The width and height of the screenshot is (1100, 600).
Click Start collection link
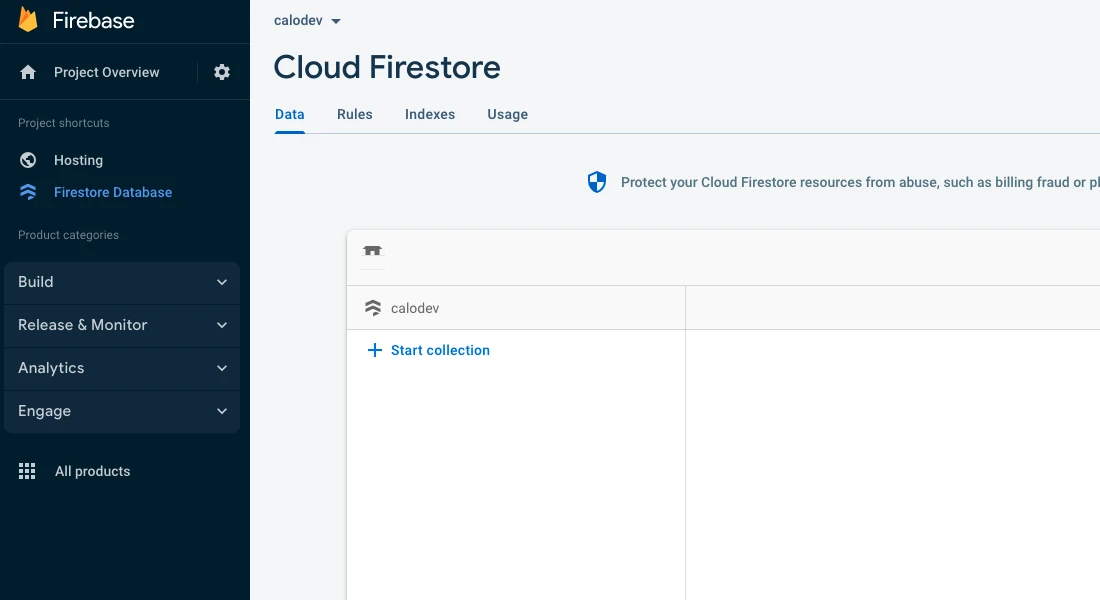pyautogui.click(x=440, y=350)
